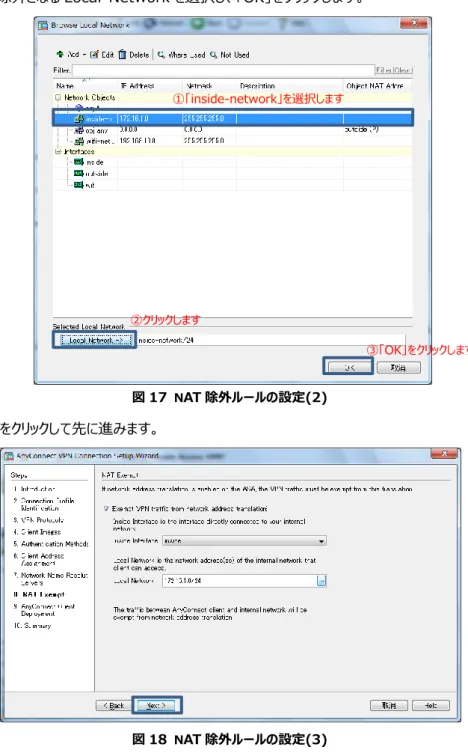The image size is (468, 753).
Task: Select step 4 Client Images
Action: (x=37, y=532)
